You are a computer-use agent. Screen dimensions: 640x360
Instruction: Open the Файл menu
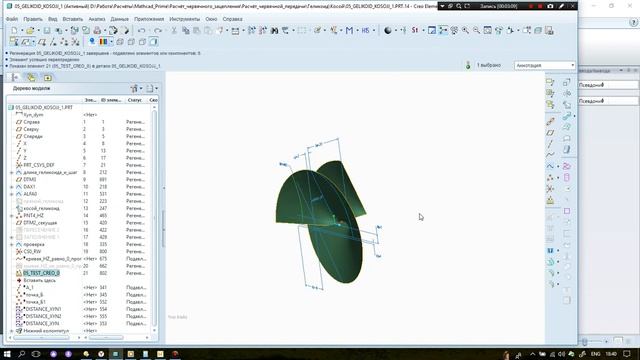pos(12,19)
